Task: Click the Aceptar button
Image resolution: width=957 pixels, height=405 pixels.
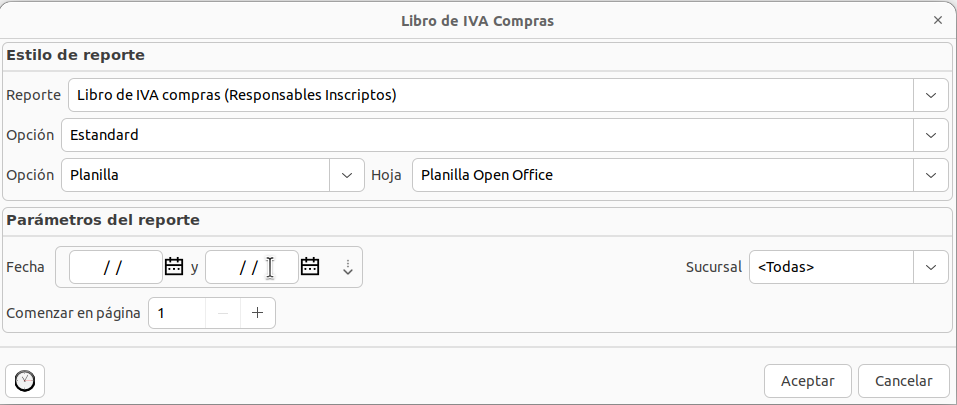Action: pos(807,381)
